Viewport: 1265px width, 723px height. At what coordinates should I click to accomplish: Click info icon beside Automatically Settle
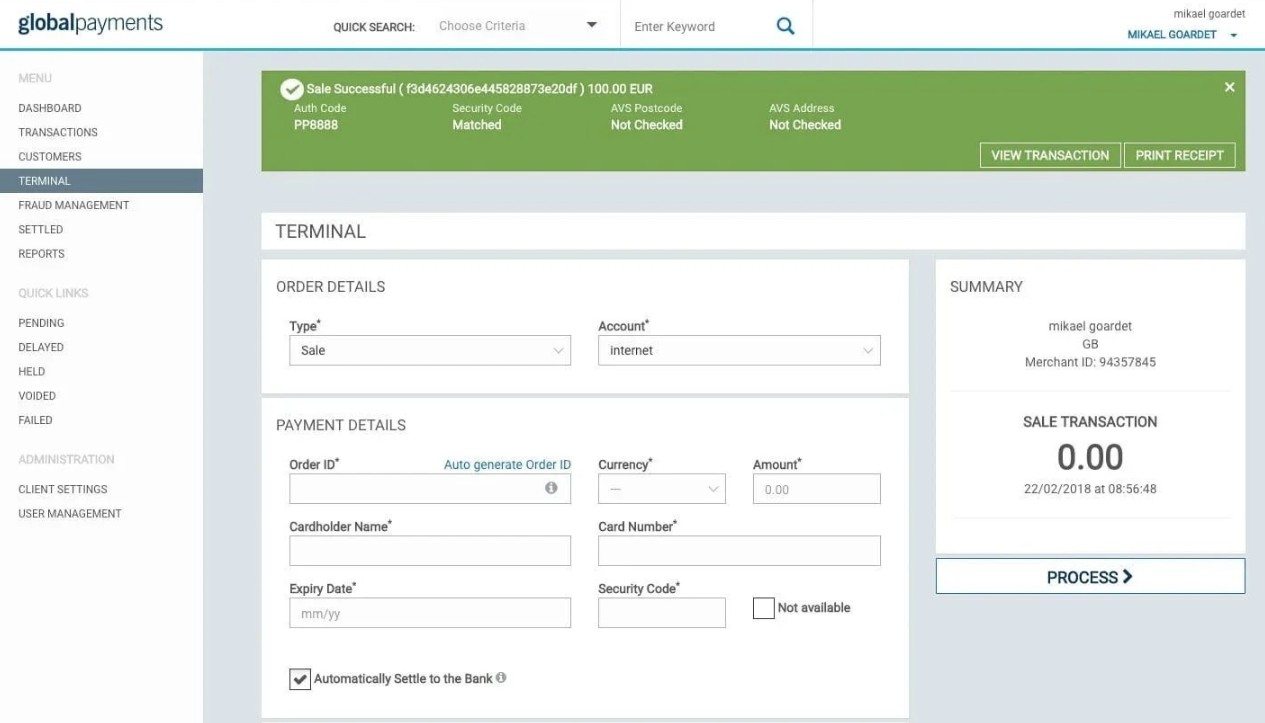pyautogui.click(x=501, y=678)
